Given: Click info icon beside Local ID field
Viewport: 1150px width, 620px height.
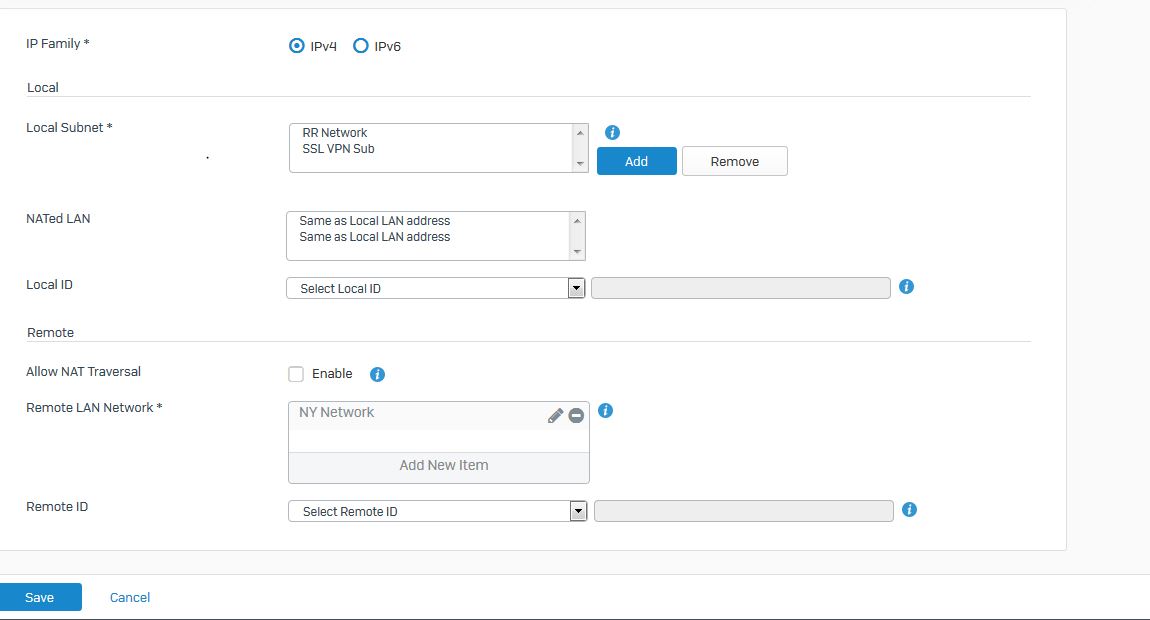Looking at the screenshot, I should (906, 286).
